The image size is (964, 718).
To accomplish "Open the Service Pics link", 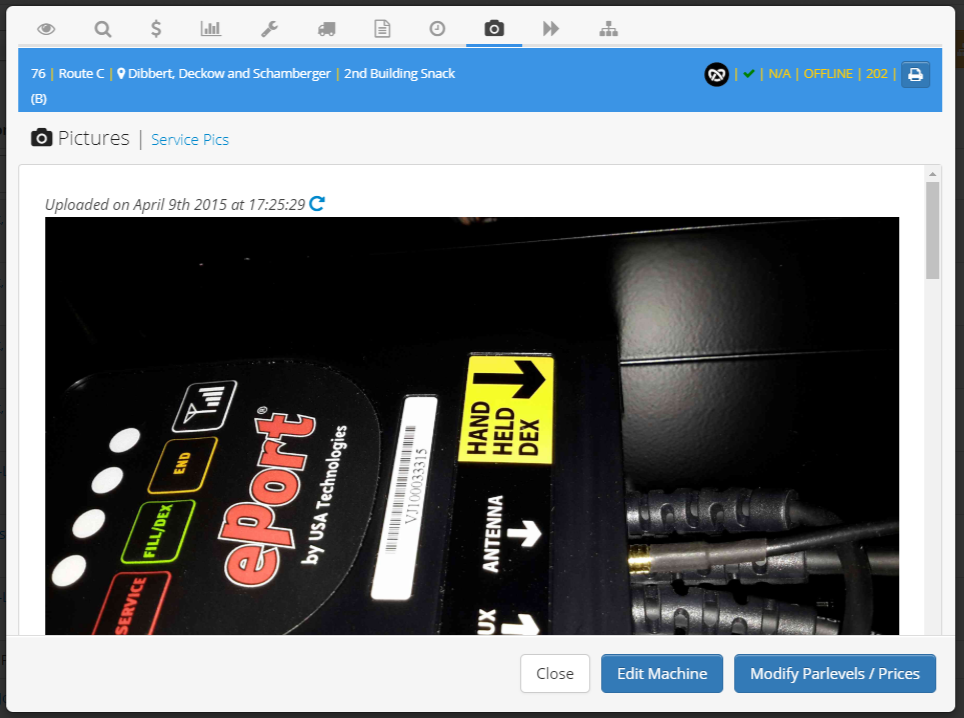I will (190, 140).
